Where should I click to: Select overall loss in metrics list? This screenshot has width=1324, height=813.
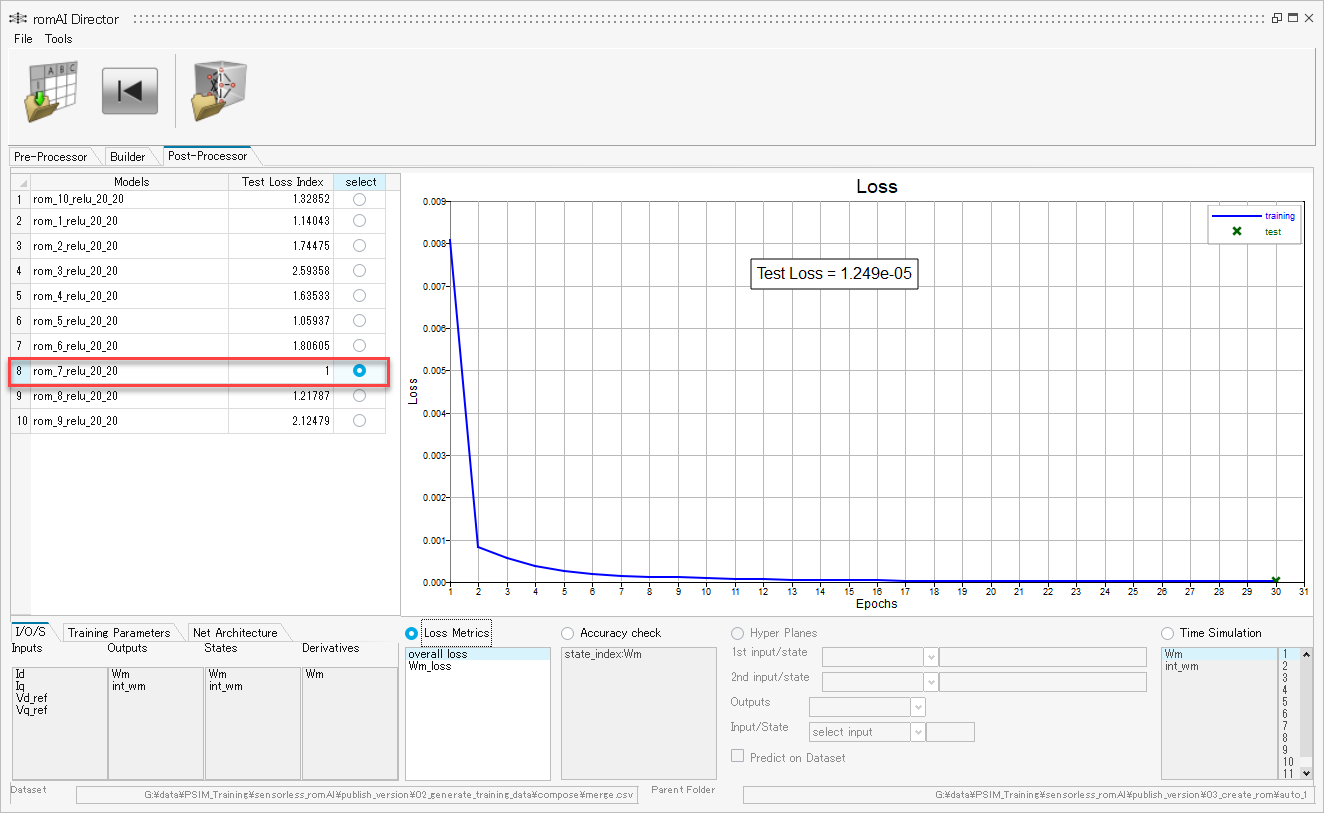(478, 654)
